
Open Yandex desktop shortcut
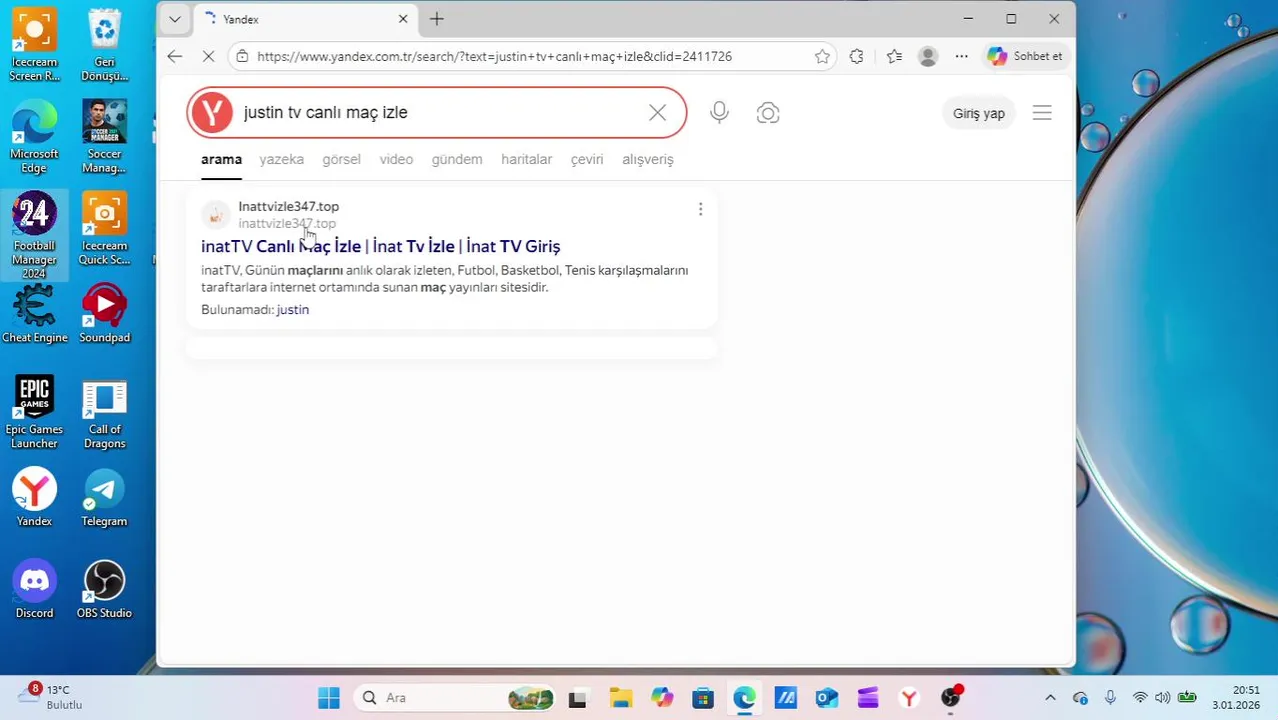(34, 498)
